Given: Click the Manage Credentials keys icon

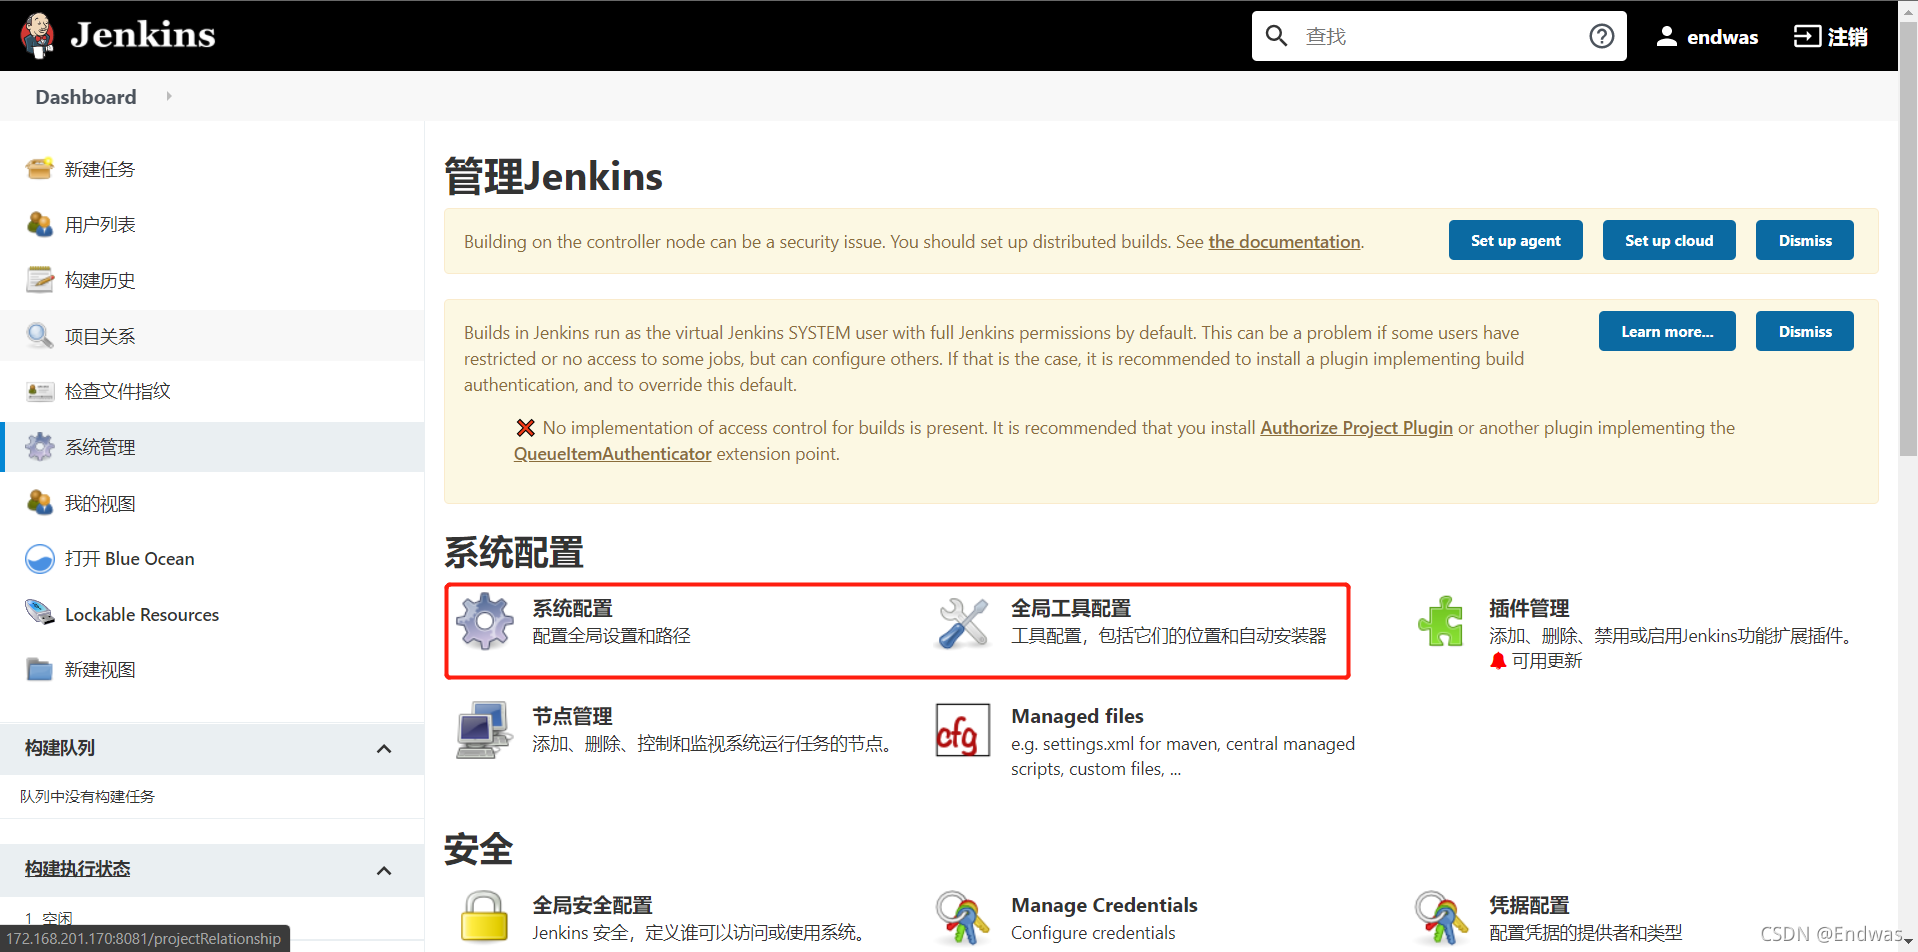Looking at the screenshot, I should pos(963,918).
